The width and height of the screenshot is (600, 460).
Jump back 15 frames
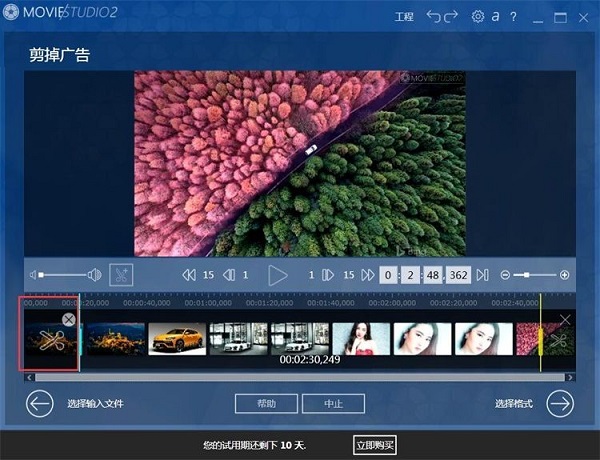point(189,275)
